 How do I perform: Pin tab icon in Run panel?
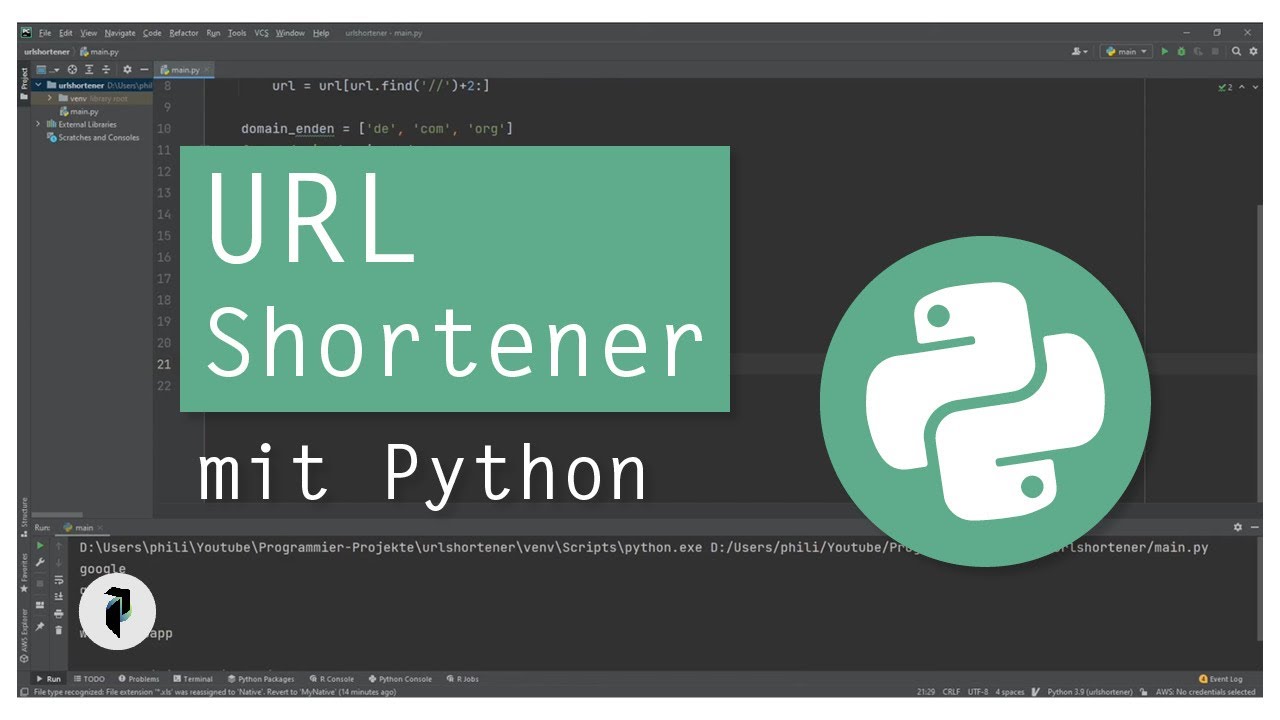click(x=40, y=627)
